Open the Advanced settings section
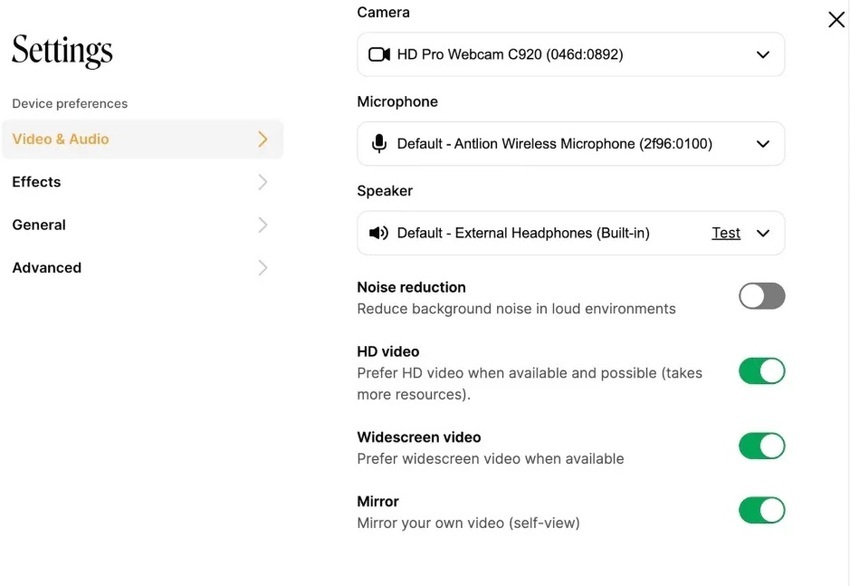850x586 pixels. (x=143, y=268)
